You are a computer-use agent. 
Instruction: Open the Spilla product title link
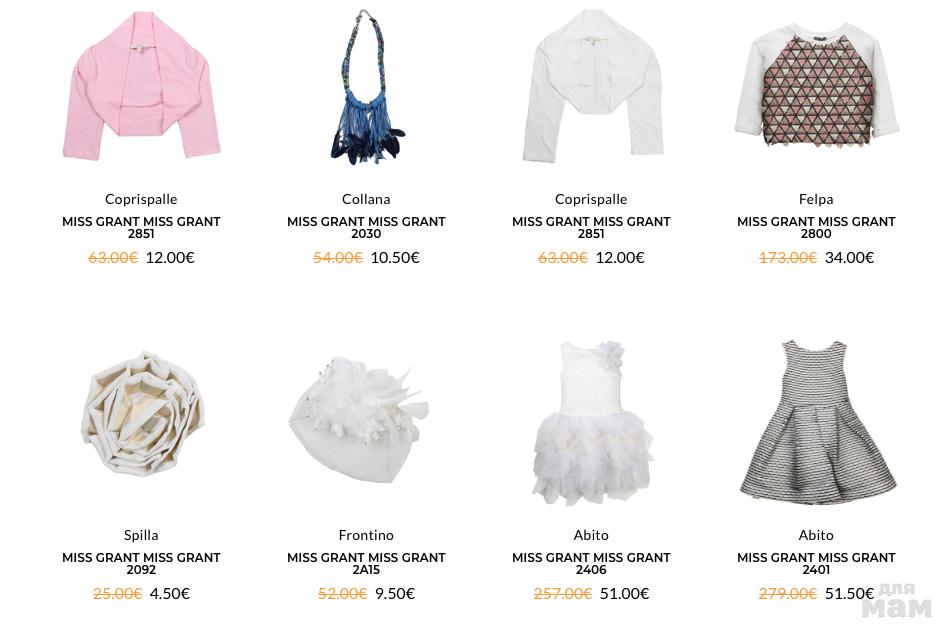point(141,535)
